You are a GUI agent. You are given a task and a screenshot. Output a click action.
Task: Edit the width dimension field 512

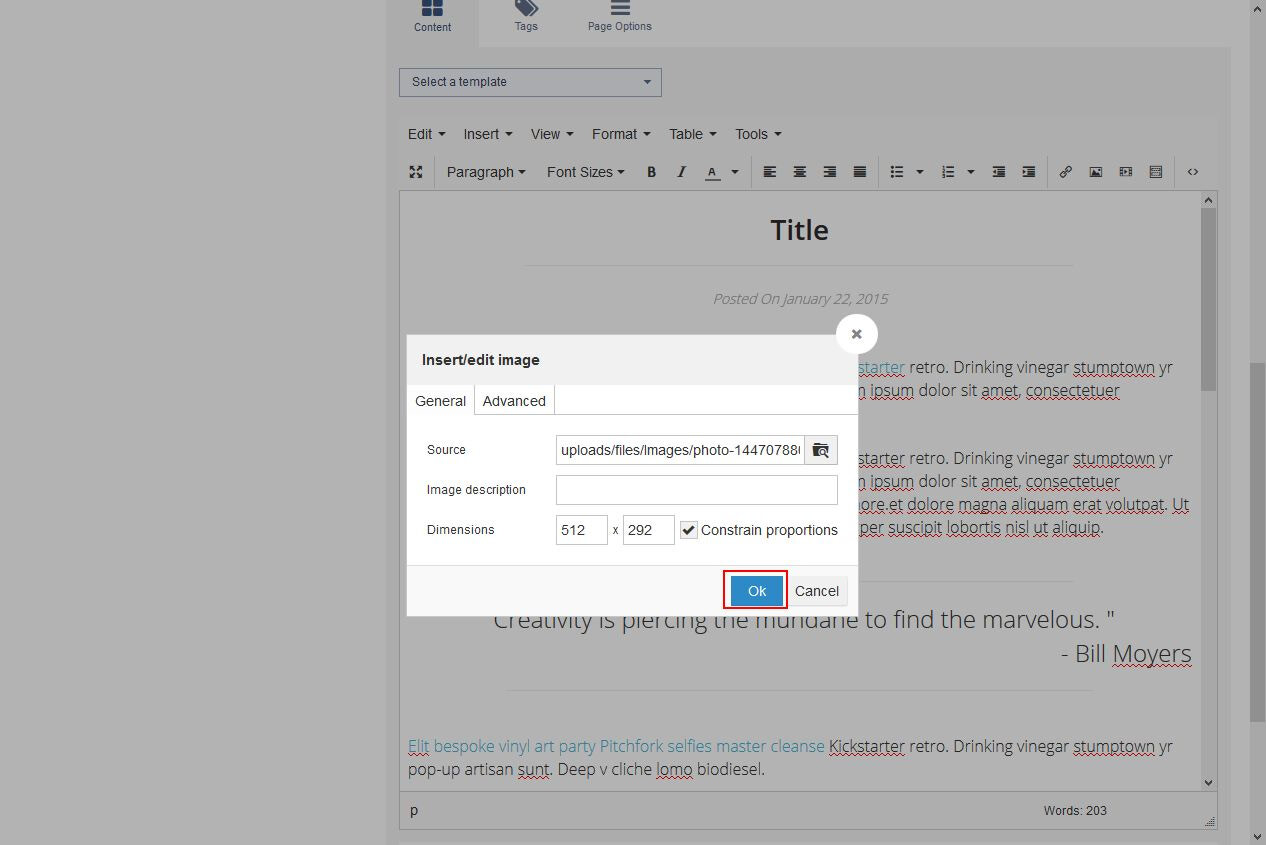582,530
